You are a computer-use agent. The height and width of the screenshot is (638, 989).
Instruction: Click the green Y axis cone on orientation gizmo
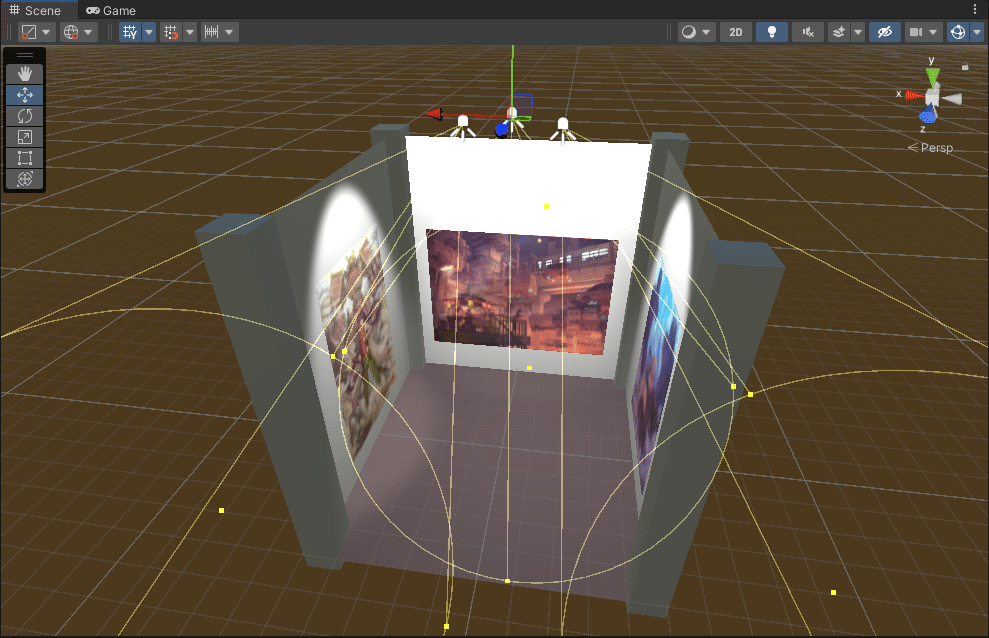(x=932, y=76)
